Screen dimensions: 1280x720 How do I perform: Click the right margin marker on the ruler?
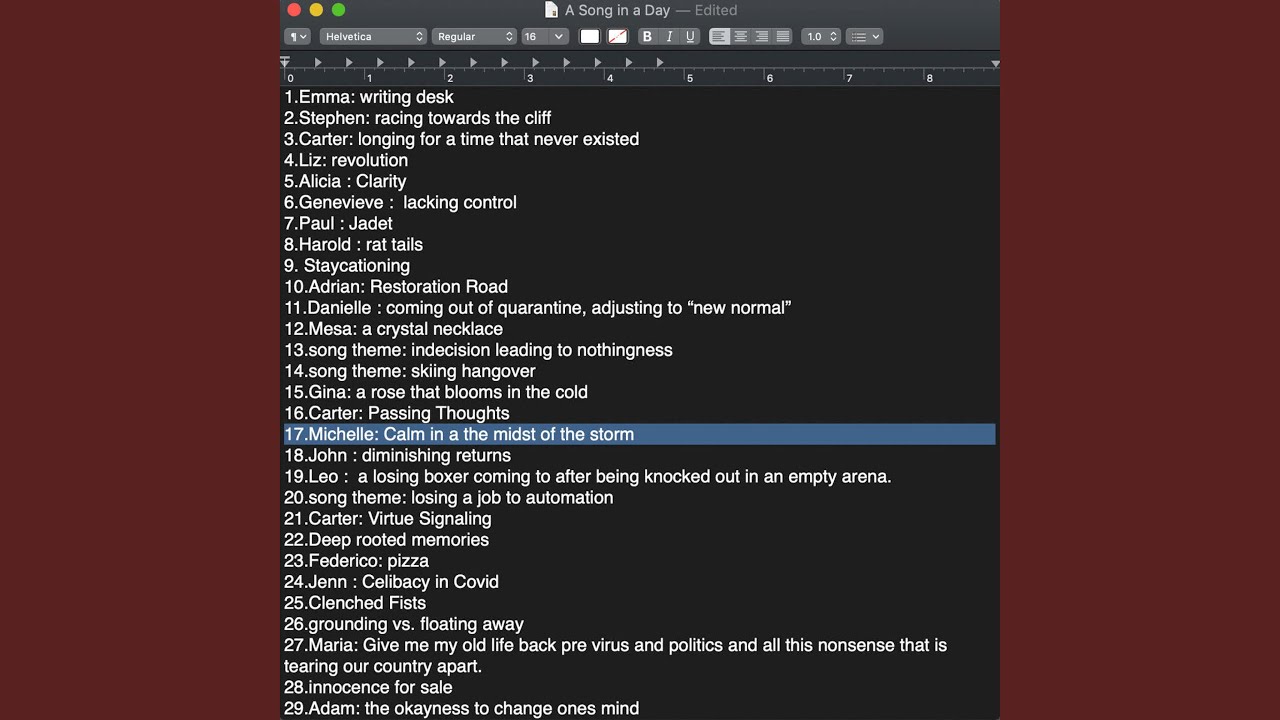click(995, 64)
